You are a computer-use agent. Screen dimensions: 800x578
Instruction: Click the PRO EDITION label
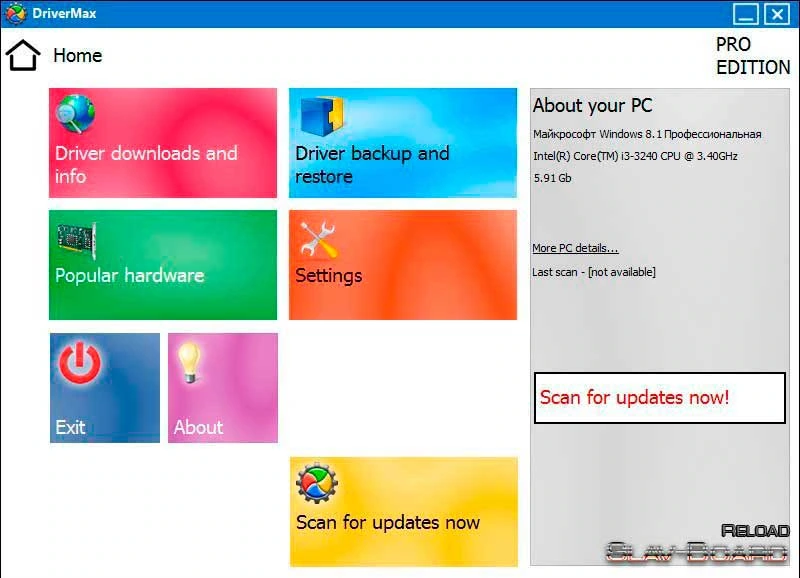pos(753,56)
